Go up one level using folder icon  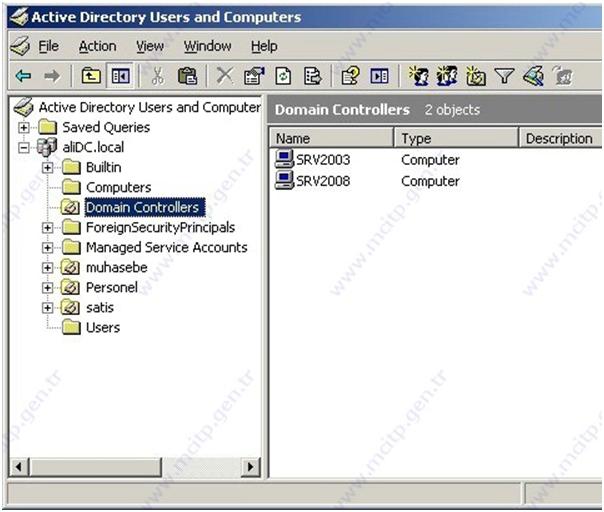91,76
